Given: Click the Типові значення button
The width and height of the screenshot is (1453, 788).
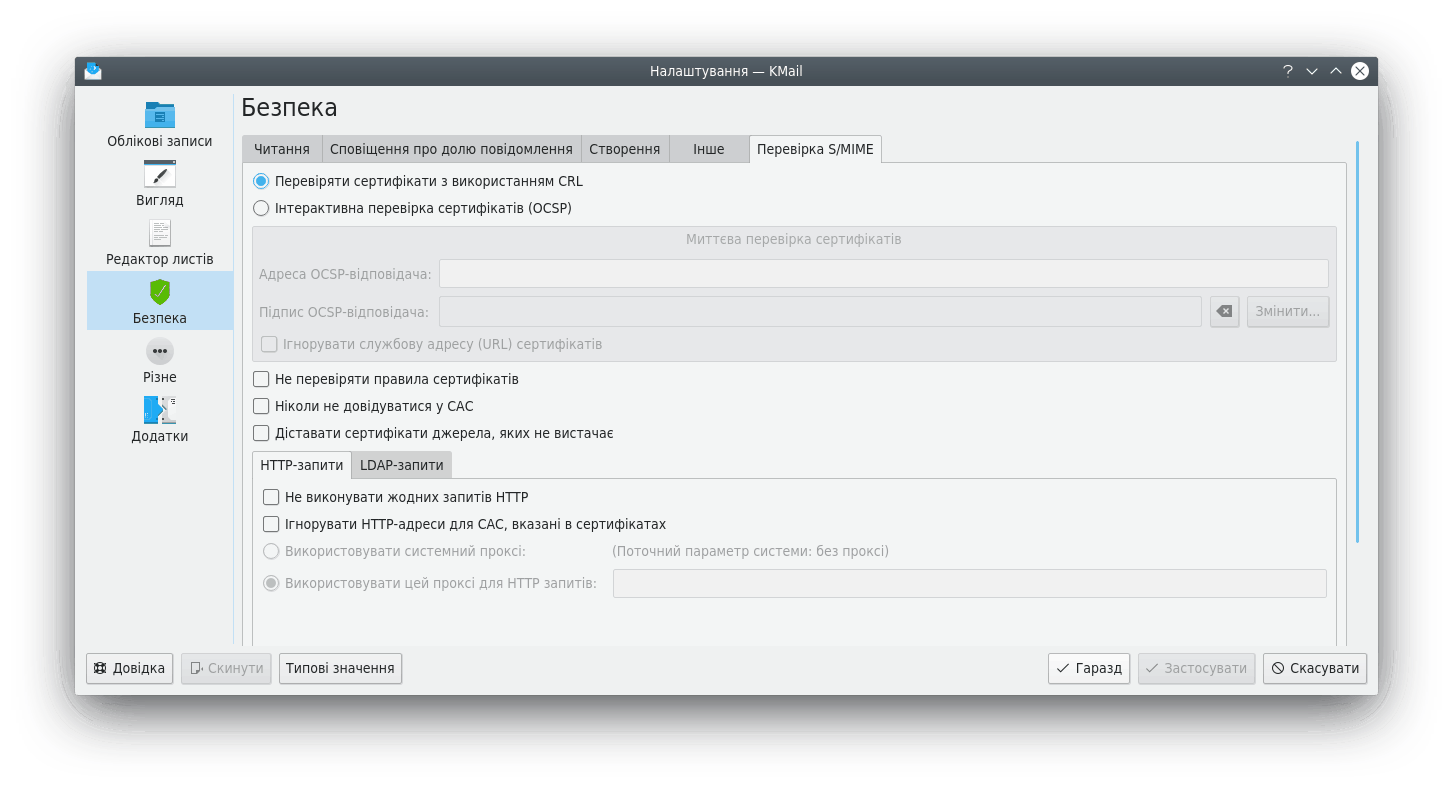Looking at the screenshot, I should (x=340, y=668).
